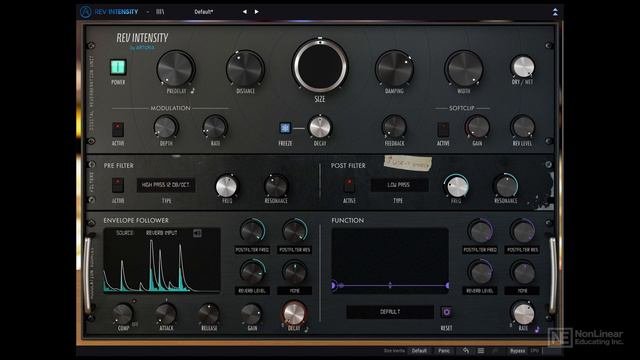The width and height of the screenshot is (640, 360).
Task: Click the Envelope Follower Postfilter Res knob
Action: [x=294, y=231]
